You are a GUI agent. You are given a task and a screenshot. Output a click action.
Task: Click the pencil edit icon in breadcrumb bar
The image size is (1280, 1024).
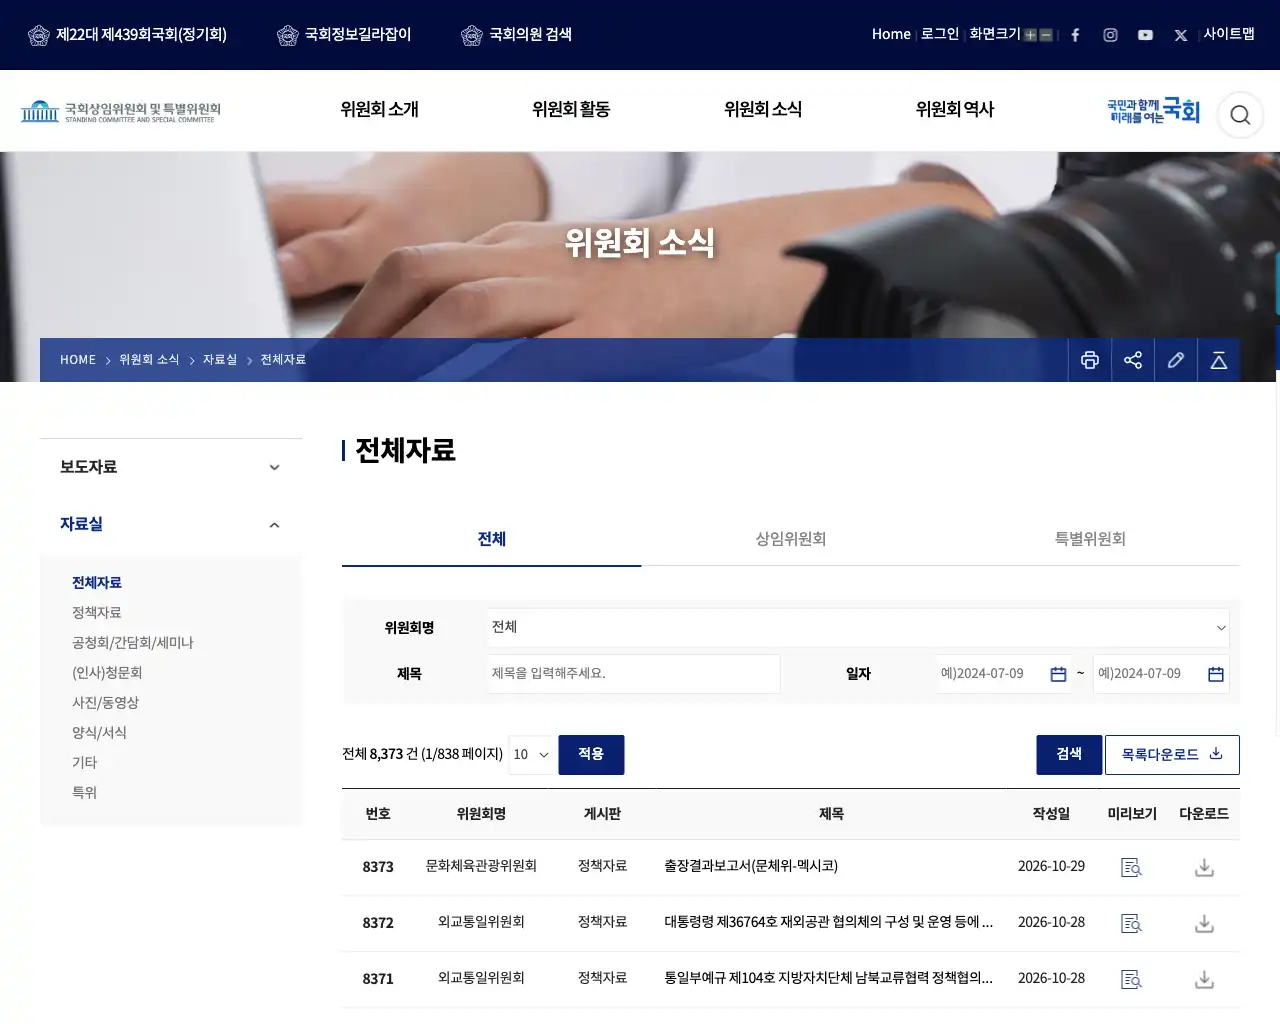[x=1176, y=360]
